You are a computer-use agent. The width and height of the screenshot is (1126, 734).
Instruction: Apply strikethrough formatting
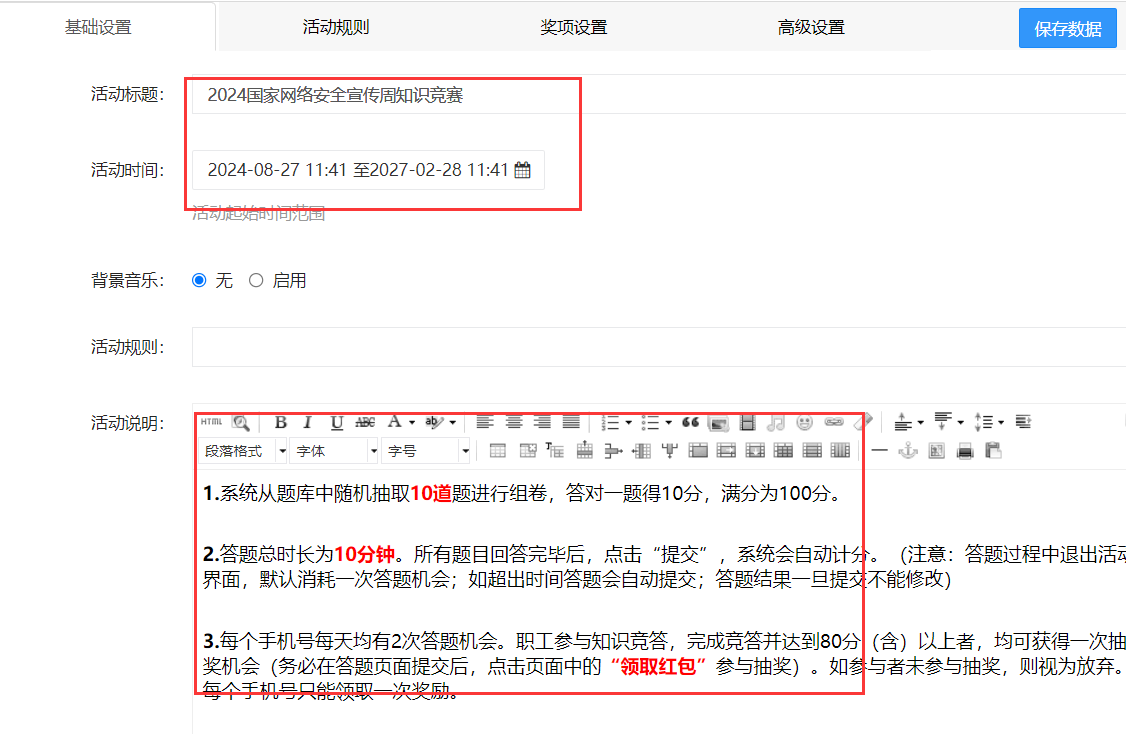tap(366, 422)
